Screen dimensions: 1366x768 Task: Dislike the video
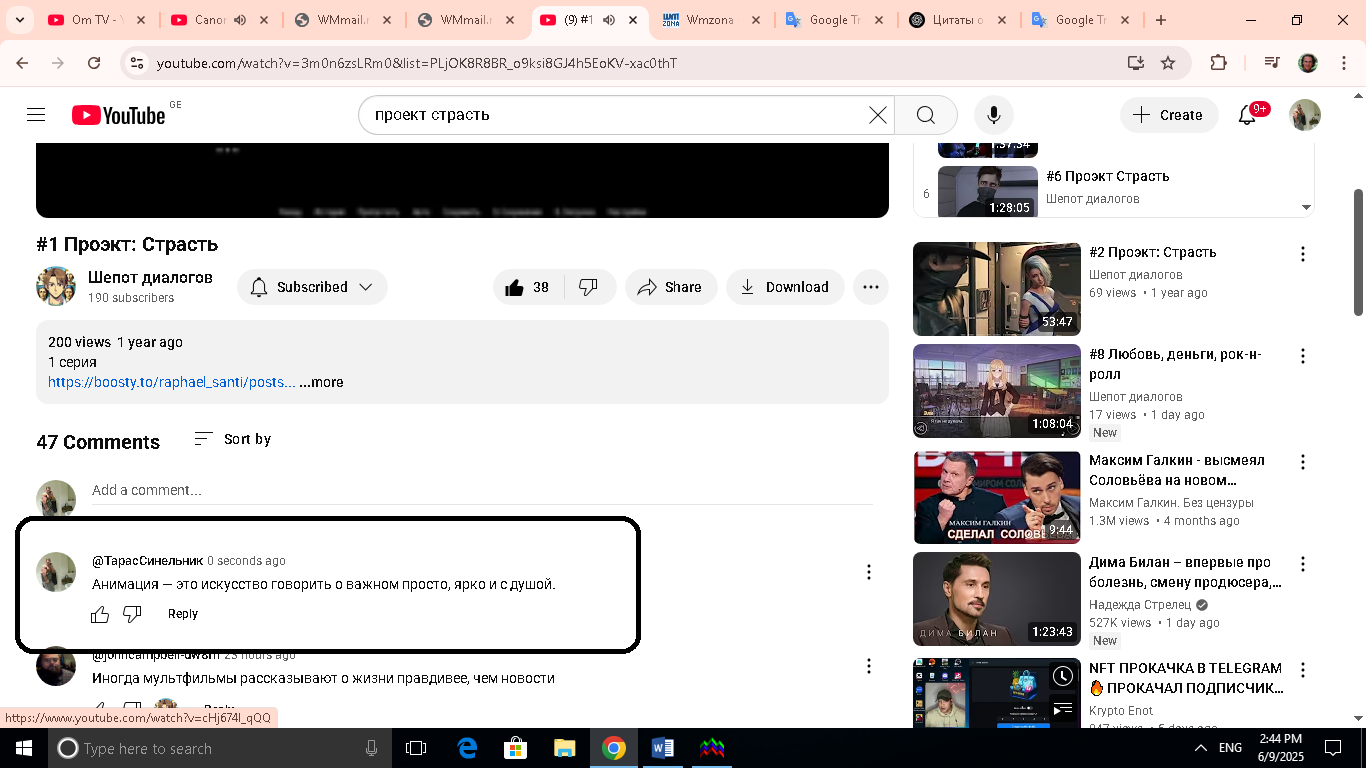point(589,287)
